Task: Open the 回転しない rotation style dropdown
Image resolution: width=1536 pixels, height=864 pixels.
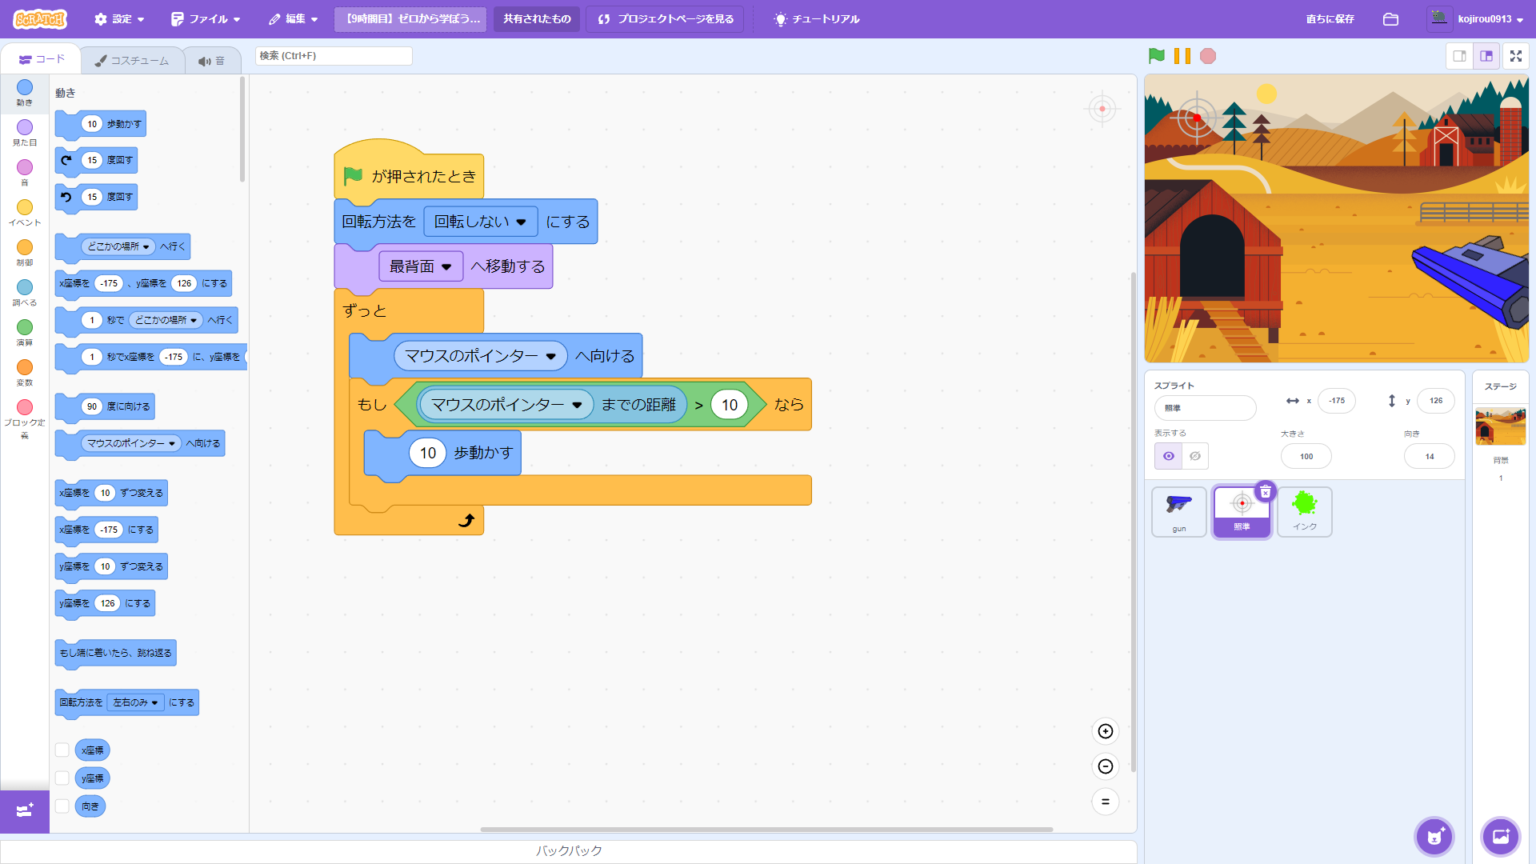Action: click(x=480, y=222)
